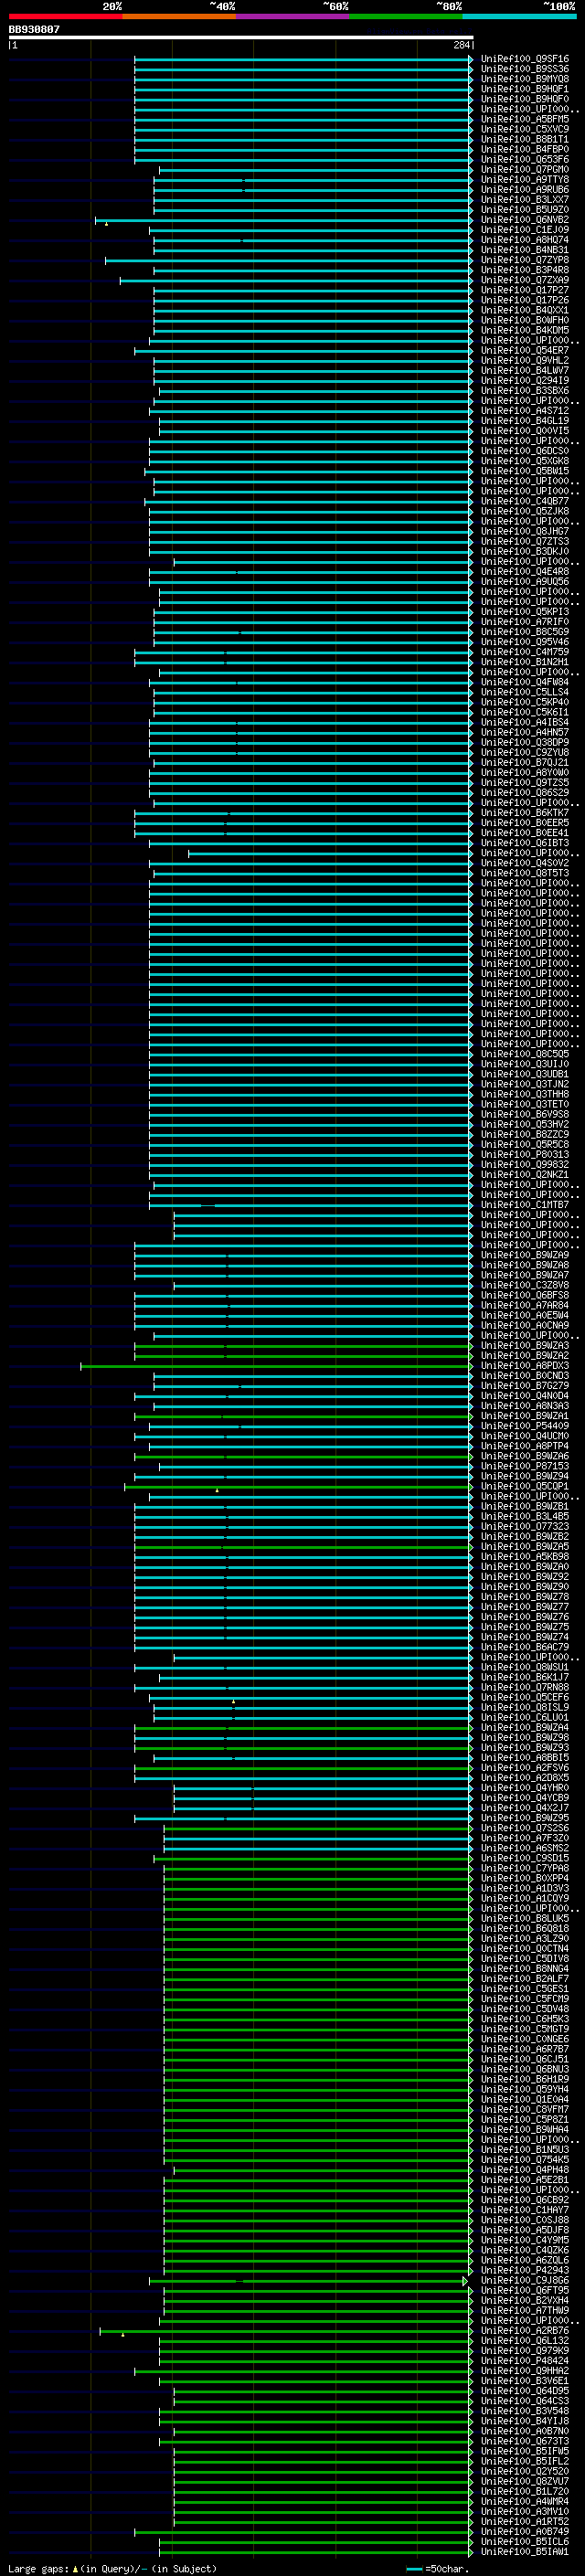585x2576 pixels.
Task: Select hit UniRef100_C3Z8V8
Action: pyautogui.click(x=525, y=1285)
